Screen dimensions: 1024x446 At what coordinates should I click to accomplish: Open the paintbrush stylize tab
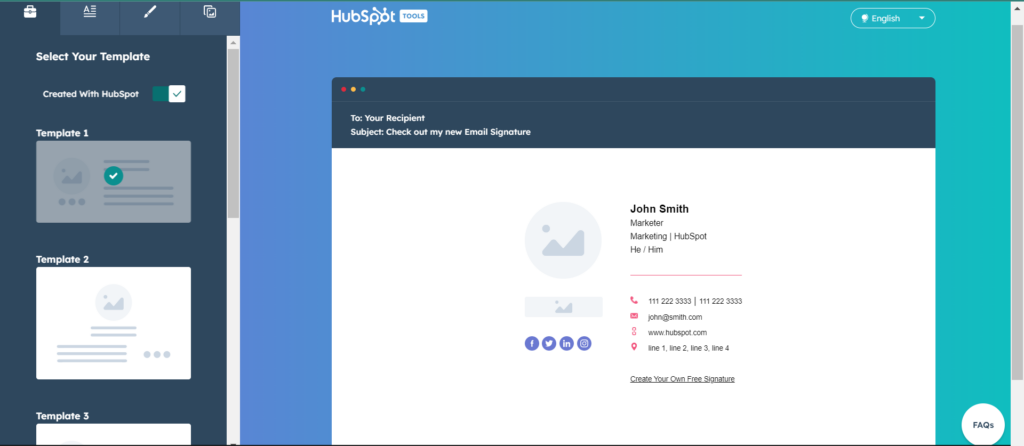coord(150,12)
